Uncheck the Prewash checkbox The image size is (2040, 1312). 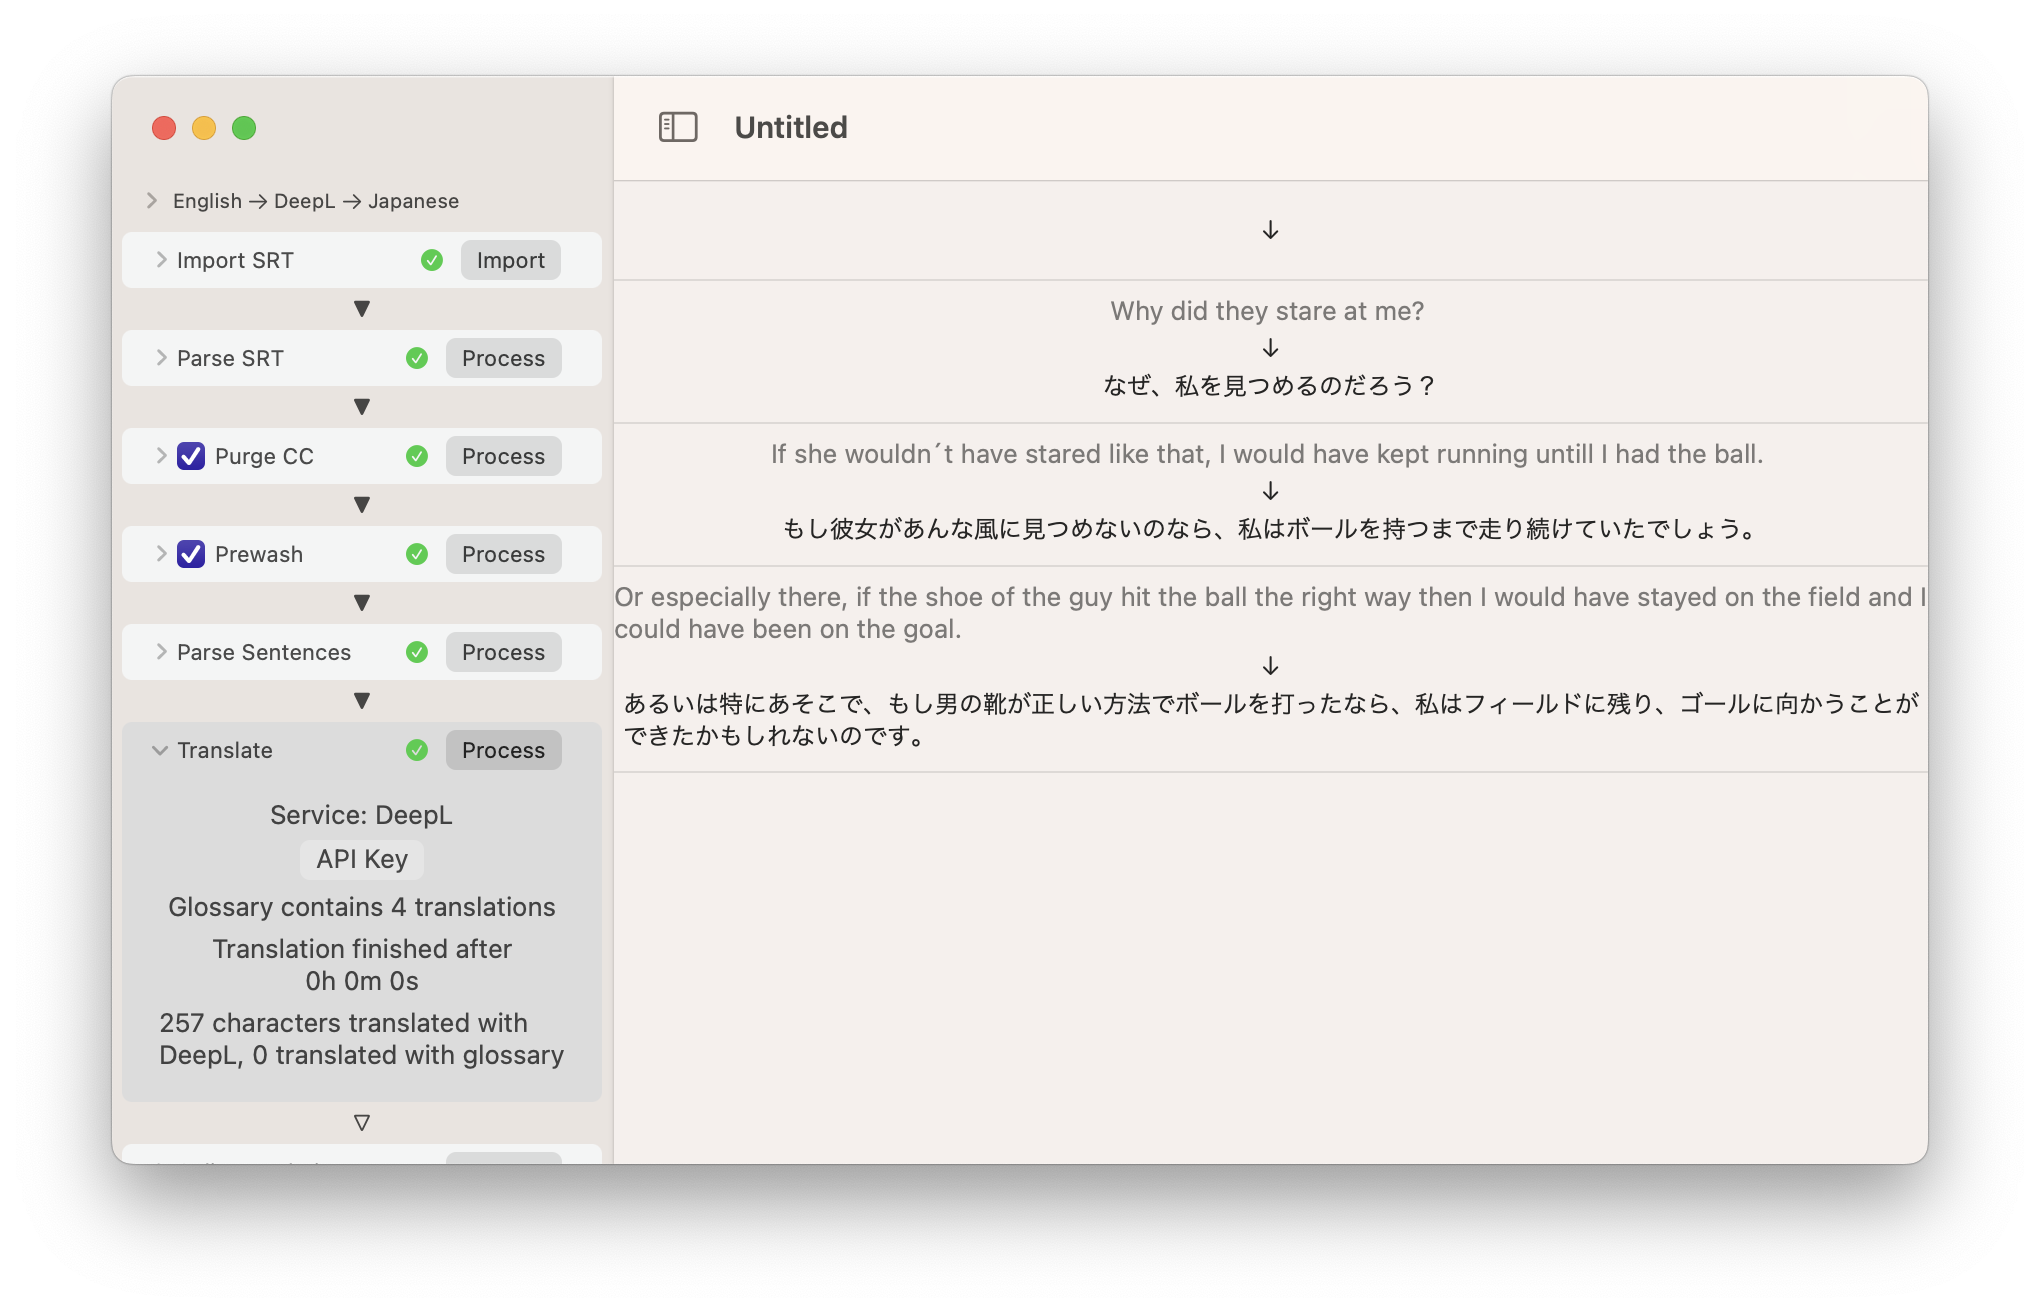(191, 554)
